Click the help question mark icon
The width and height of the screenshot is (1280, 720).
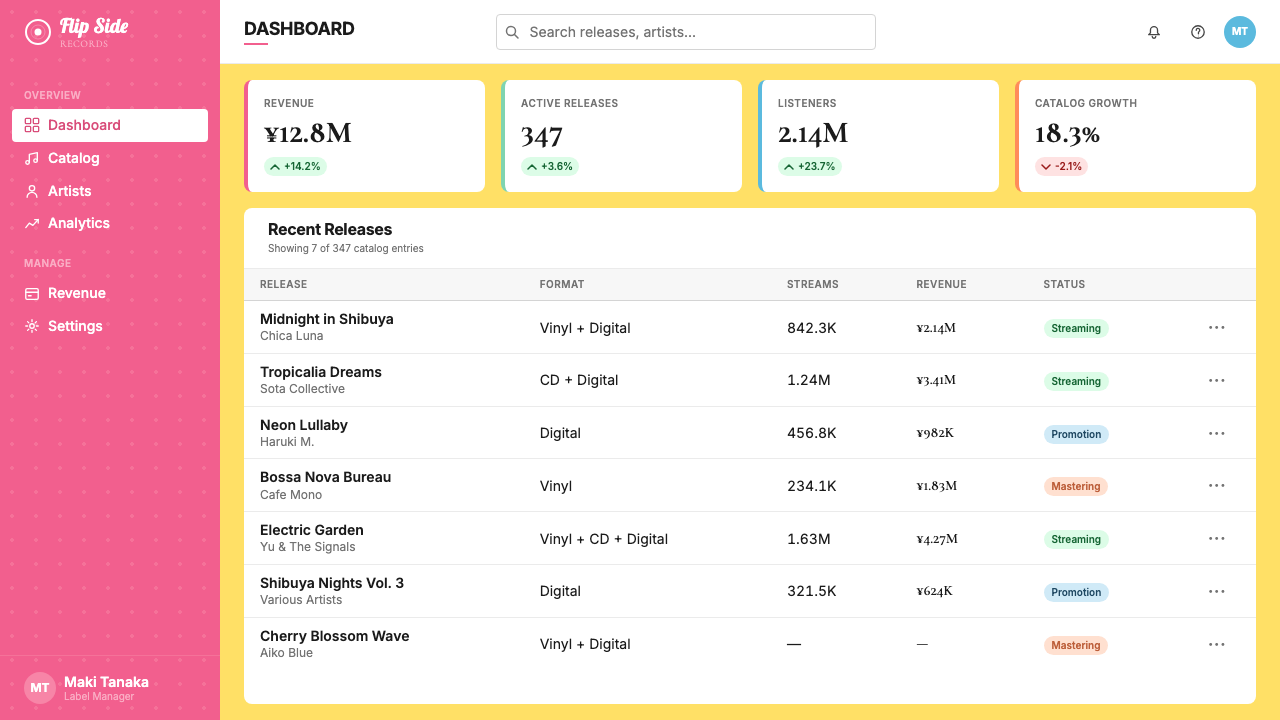[x=1198, y=32]
